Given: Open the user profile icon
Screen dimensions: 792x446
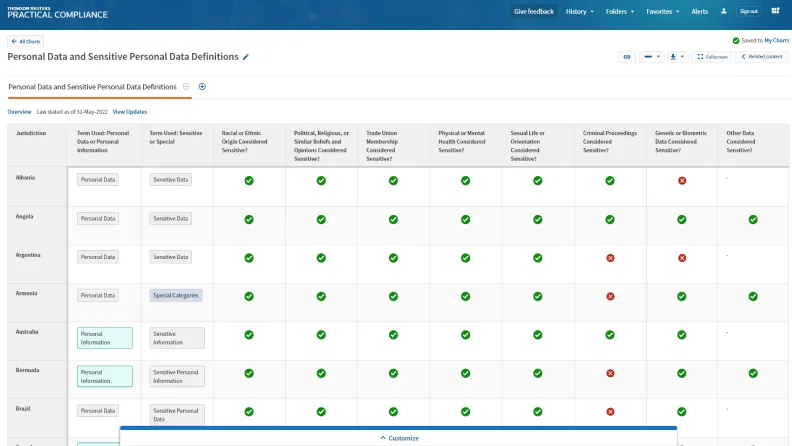Looking at the screenshot, I should (722, 11).
